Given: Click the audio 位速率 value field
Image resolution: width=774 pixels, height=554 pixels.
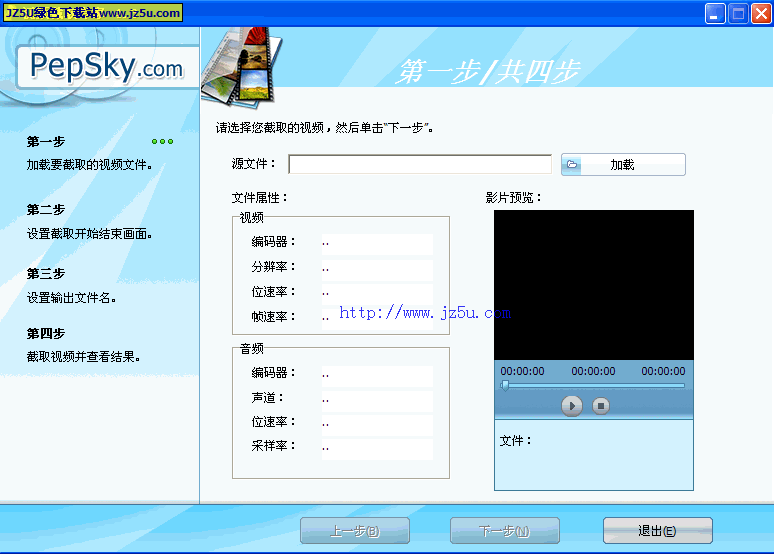Looking at the screenshot, I should click(377, 424).
